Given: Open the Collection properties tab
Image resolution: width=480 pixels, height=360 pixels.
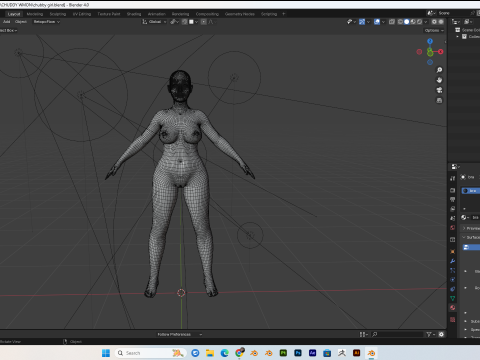Looking at the screenshot, I should [452, 240].
